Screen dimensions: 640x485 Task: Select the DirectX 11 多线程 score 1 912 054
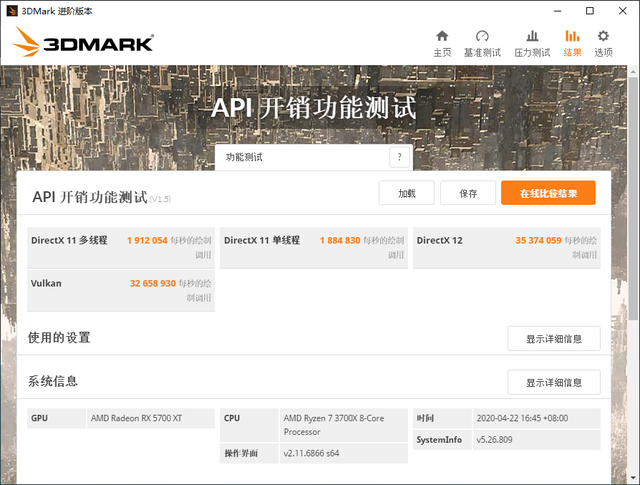[x=147, y=240]
